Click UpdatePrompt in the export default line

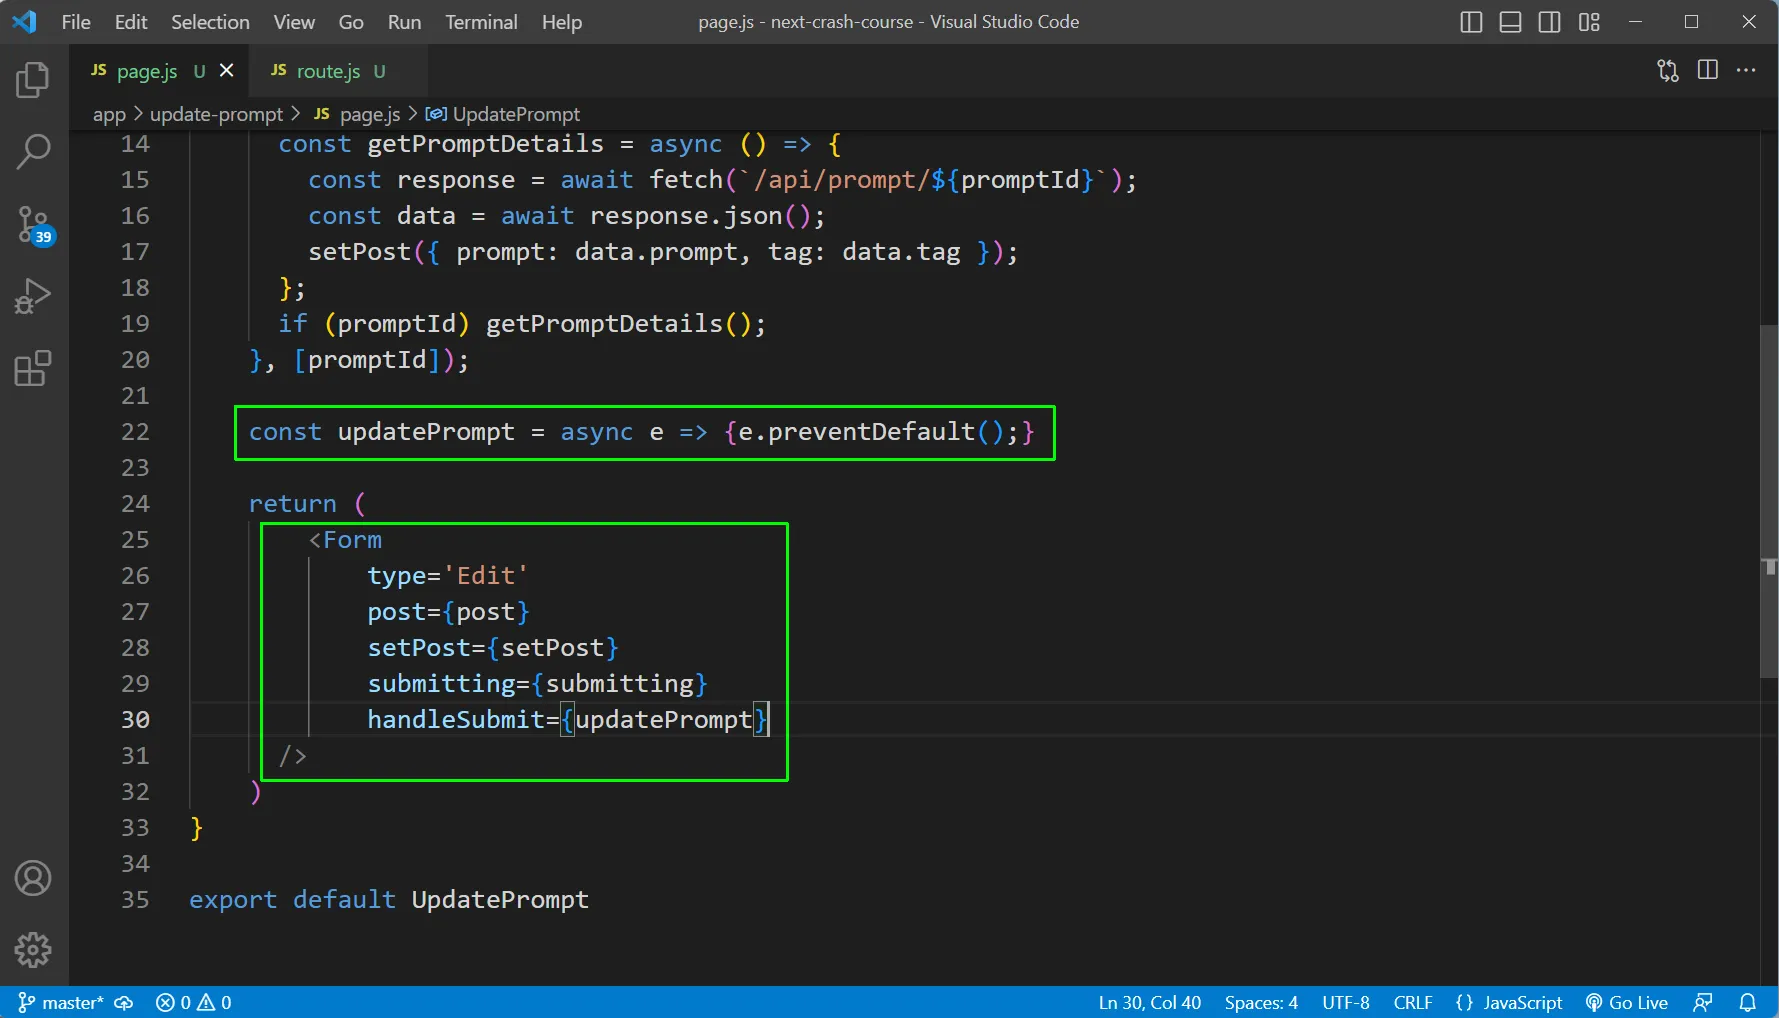coord(500,900)
